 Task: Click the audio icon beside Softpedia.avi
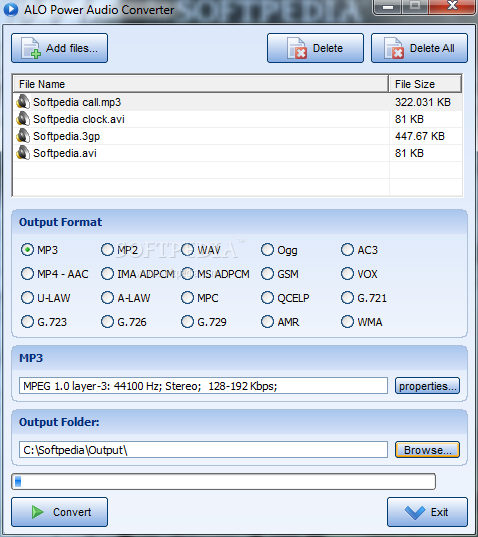pyautogui.click(x=23, y=153)
